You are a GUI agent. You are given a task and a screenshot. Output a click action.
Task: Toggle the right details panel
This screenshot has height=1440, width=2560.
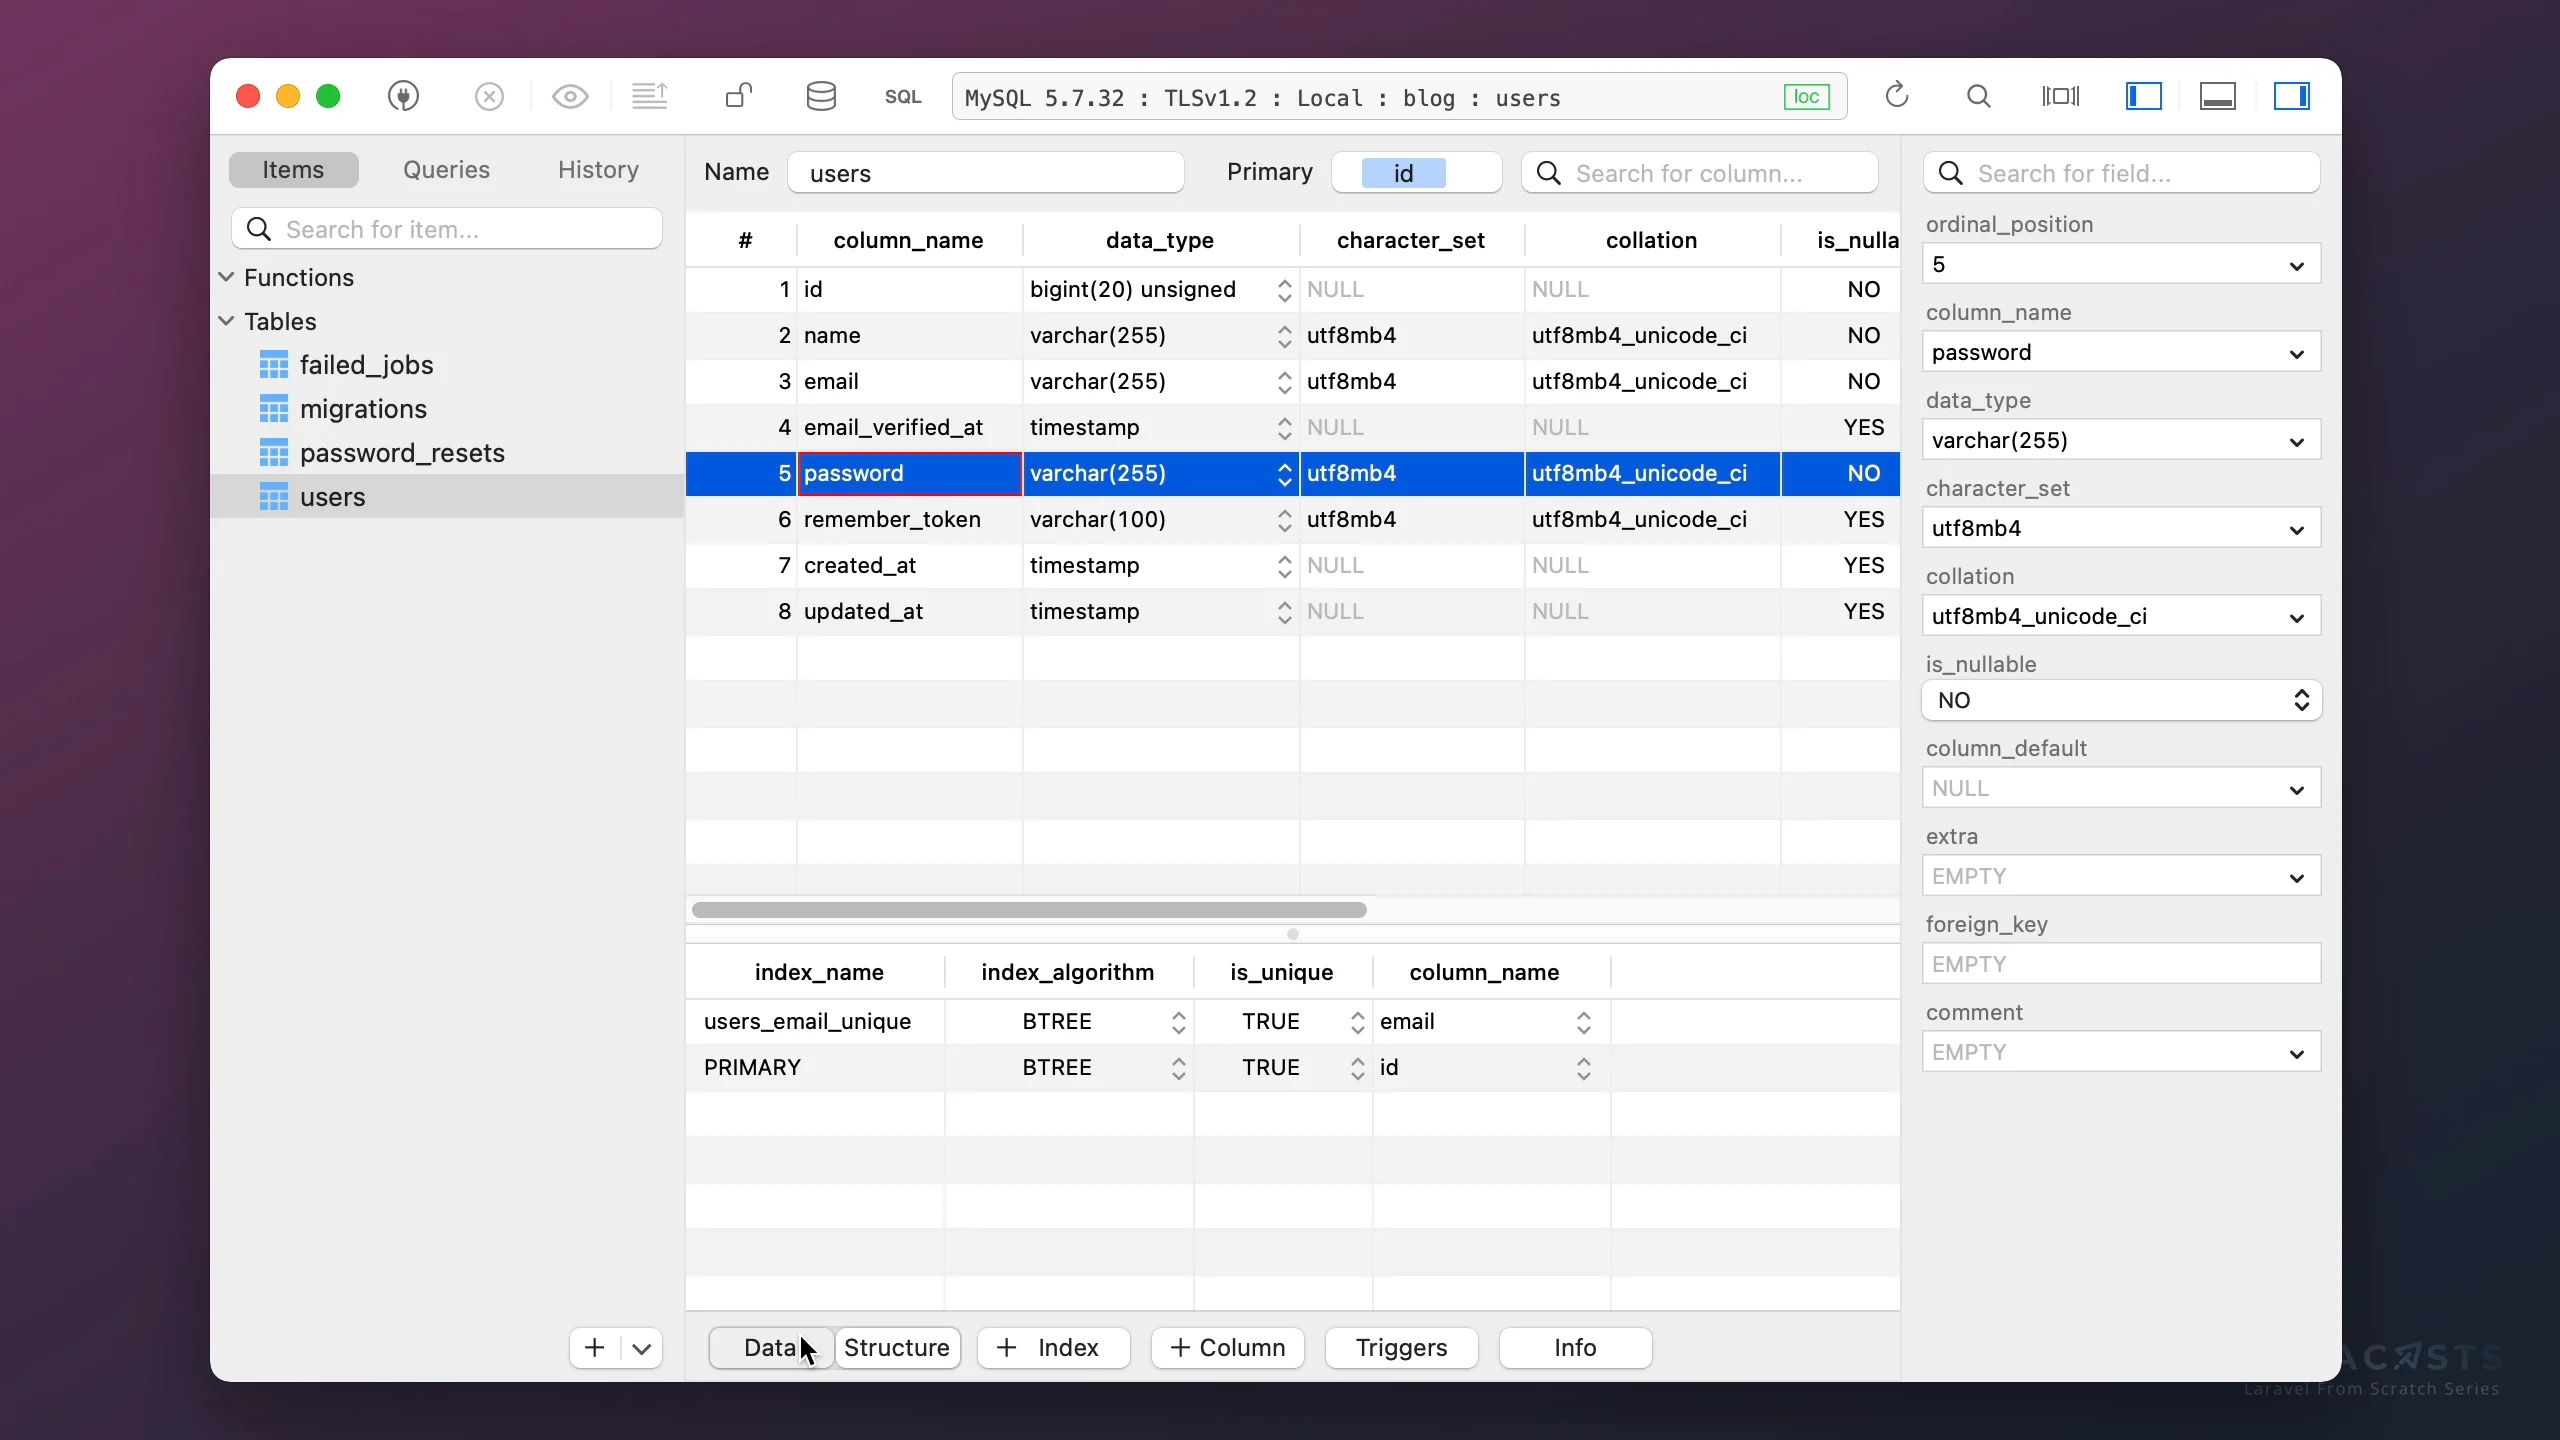[x=2291, y=96]
